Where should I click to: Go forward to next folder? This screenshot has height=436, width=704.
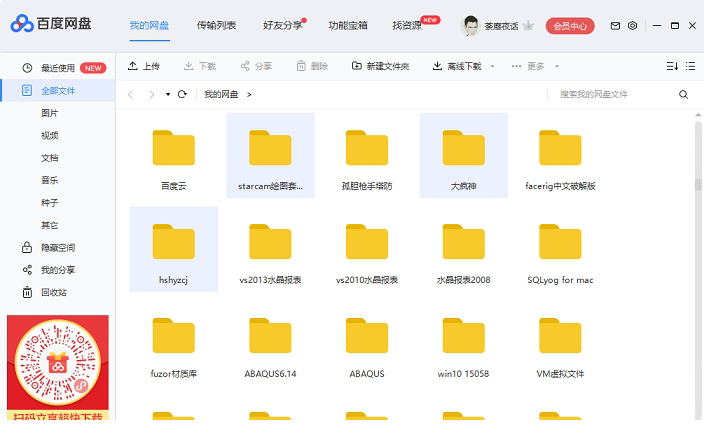click(x=152, y=94)
